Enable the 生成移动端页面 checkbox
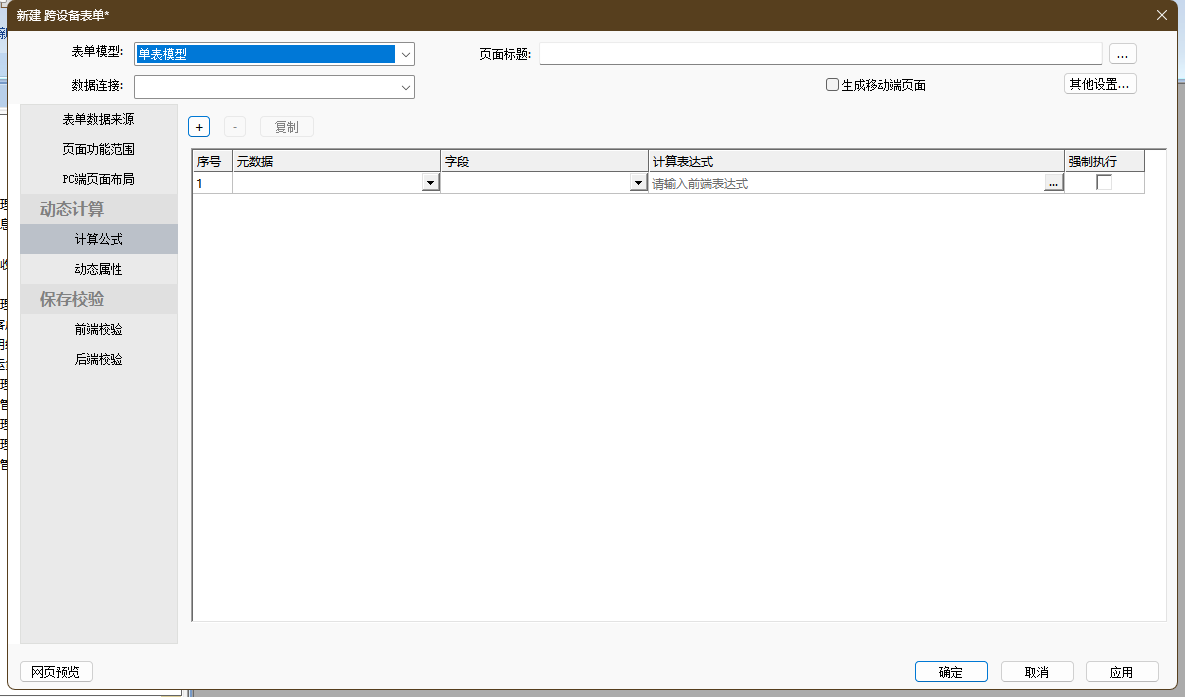 832,85
